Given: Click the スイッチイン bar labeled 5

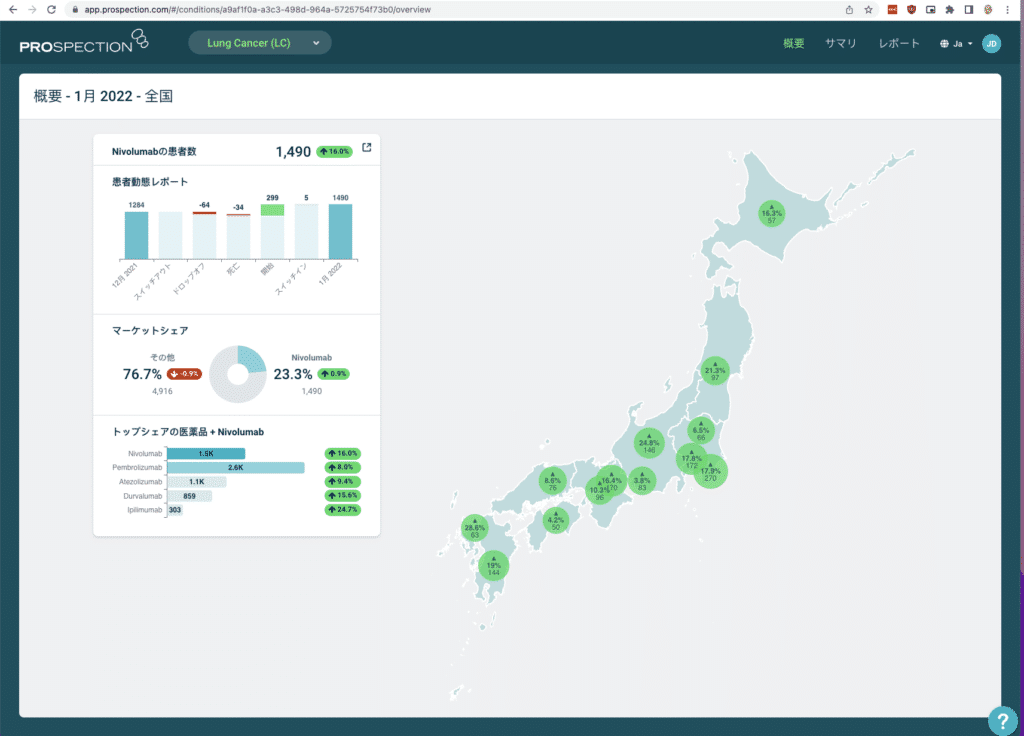Looking at the screenshot, I should pyautogui.click(x=306, y=231).
